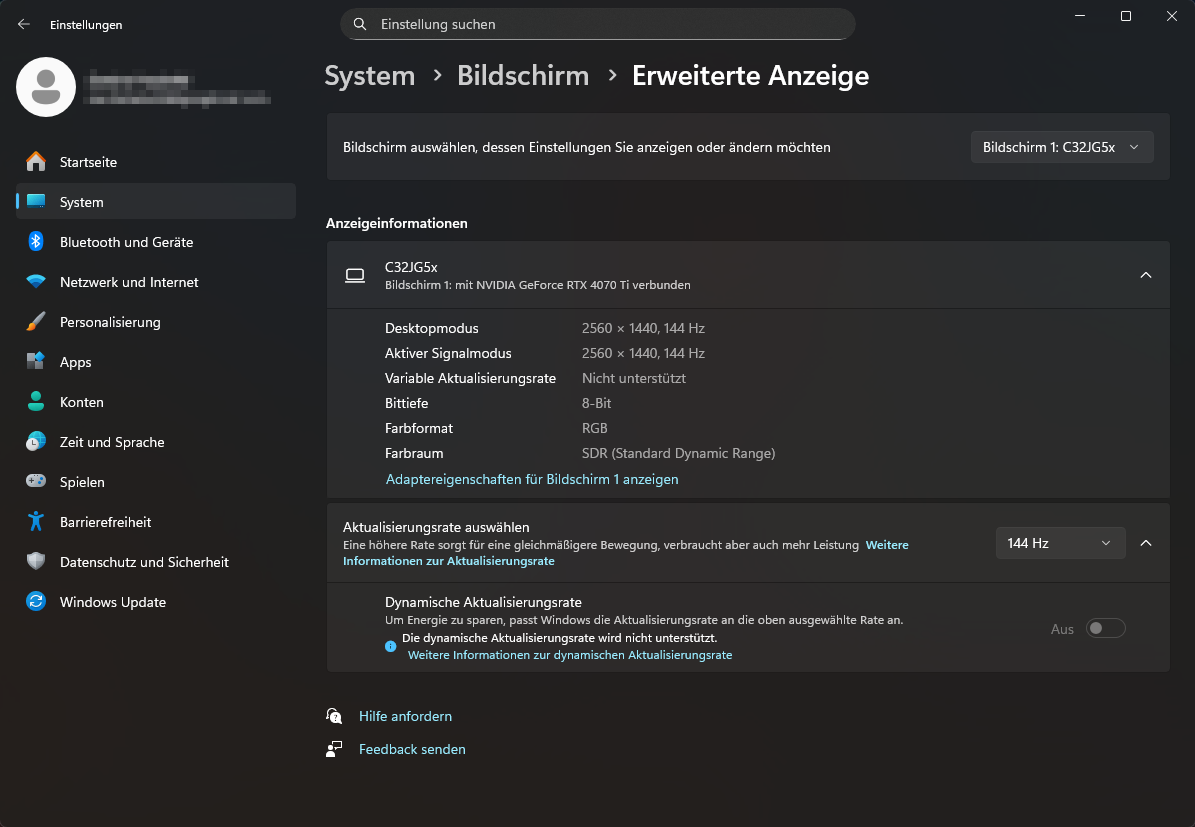The image size is (1195, 827).
Task: Go to Datenschutz und Sicherheit
Action: pos(144,562)
